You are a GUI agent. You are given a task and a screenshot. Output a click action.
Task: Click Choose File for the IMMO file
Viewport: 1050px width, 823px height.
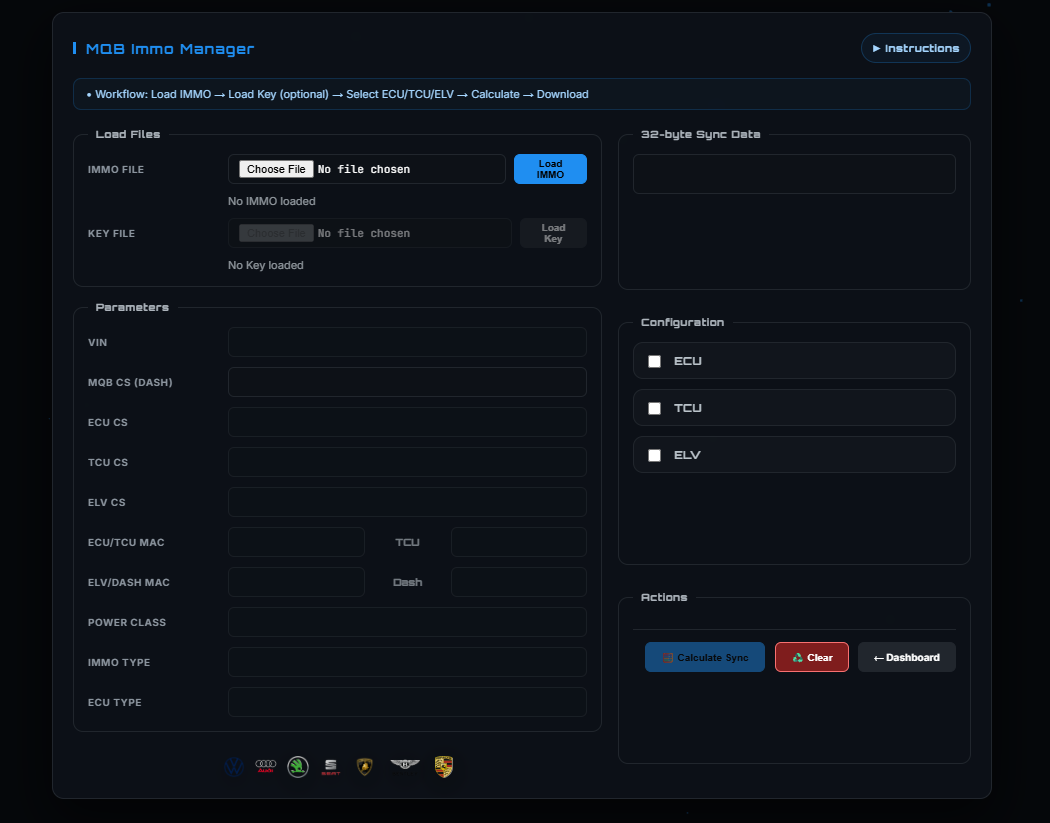(x=274, y=168)
